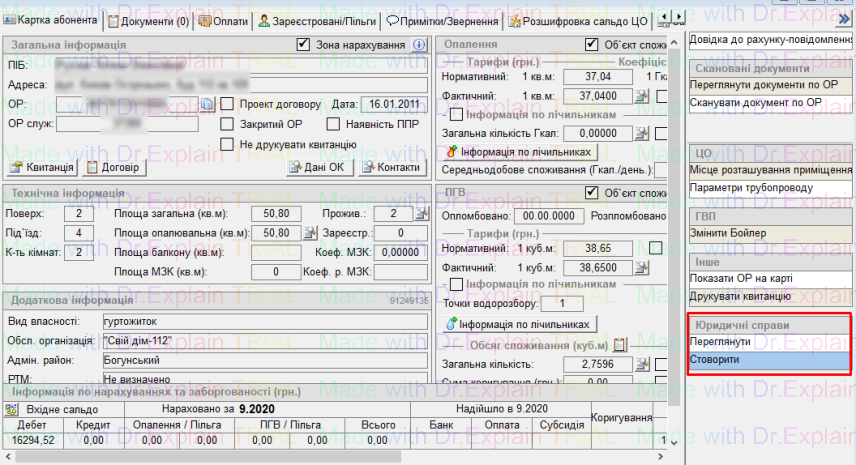This screenshot has height=465, width=856.
Task: Click the copy icon next to ОР field
Action: click(x=208, y=104)
